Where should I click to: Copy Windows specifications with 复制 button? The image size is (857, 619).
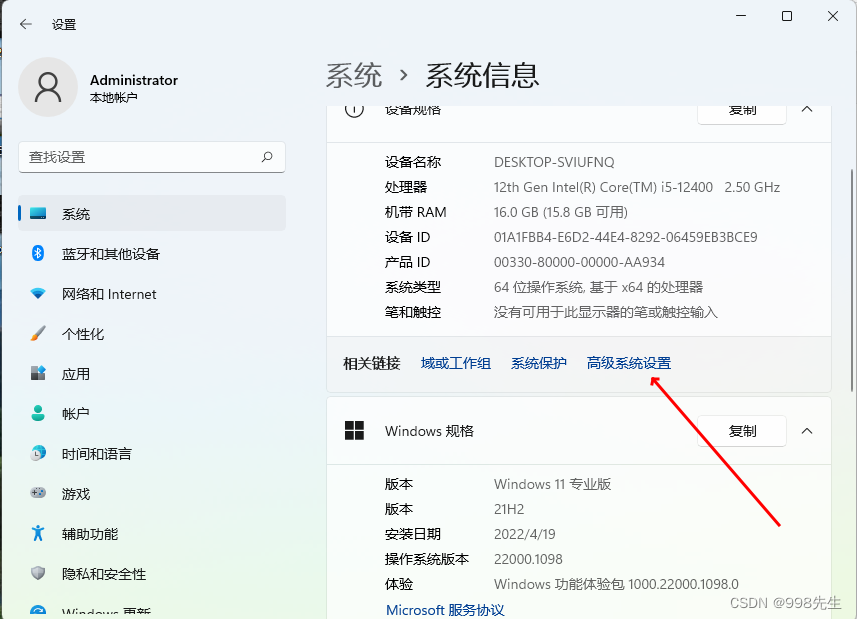coord(742,431)
